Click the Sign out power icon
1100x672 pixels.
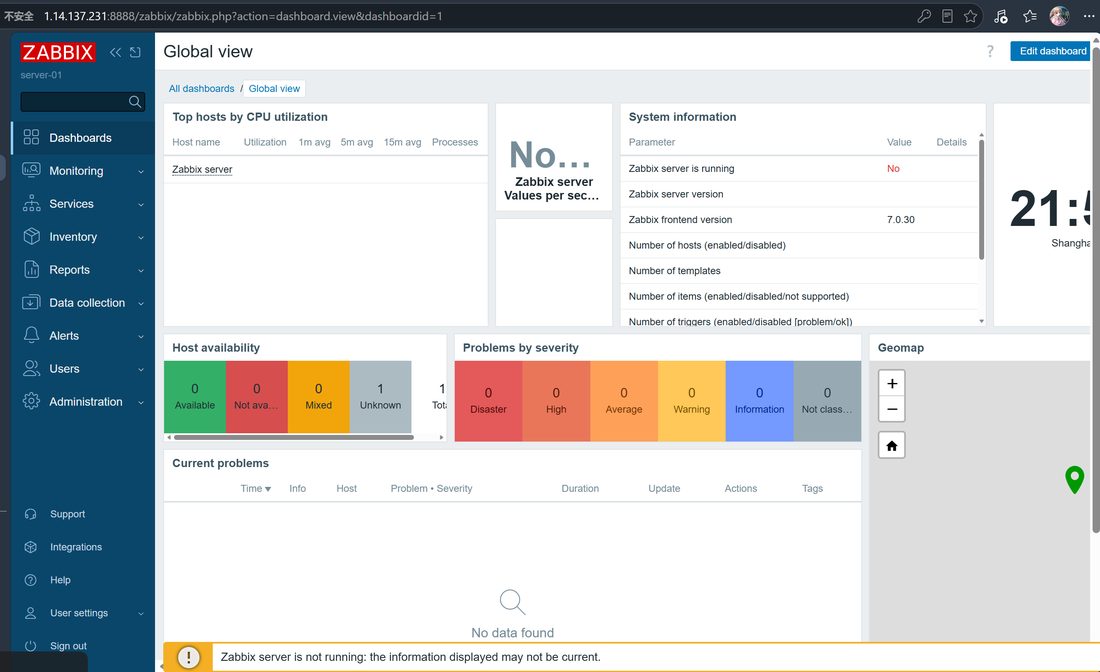click(x=30, y=646)
